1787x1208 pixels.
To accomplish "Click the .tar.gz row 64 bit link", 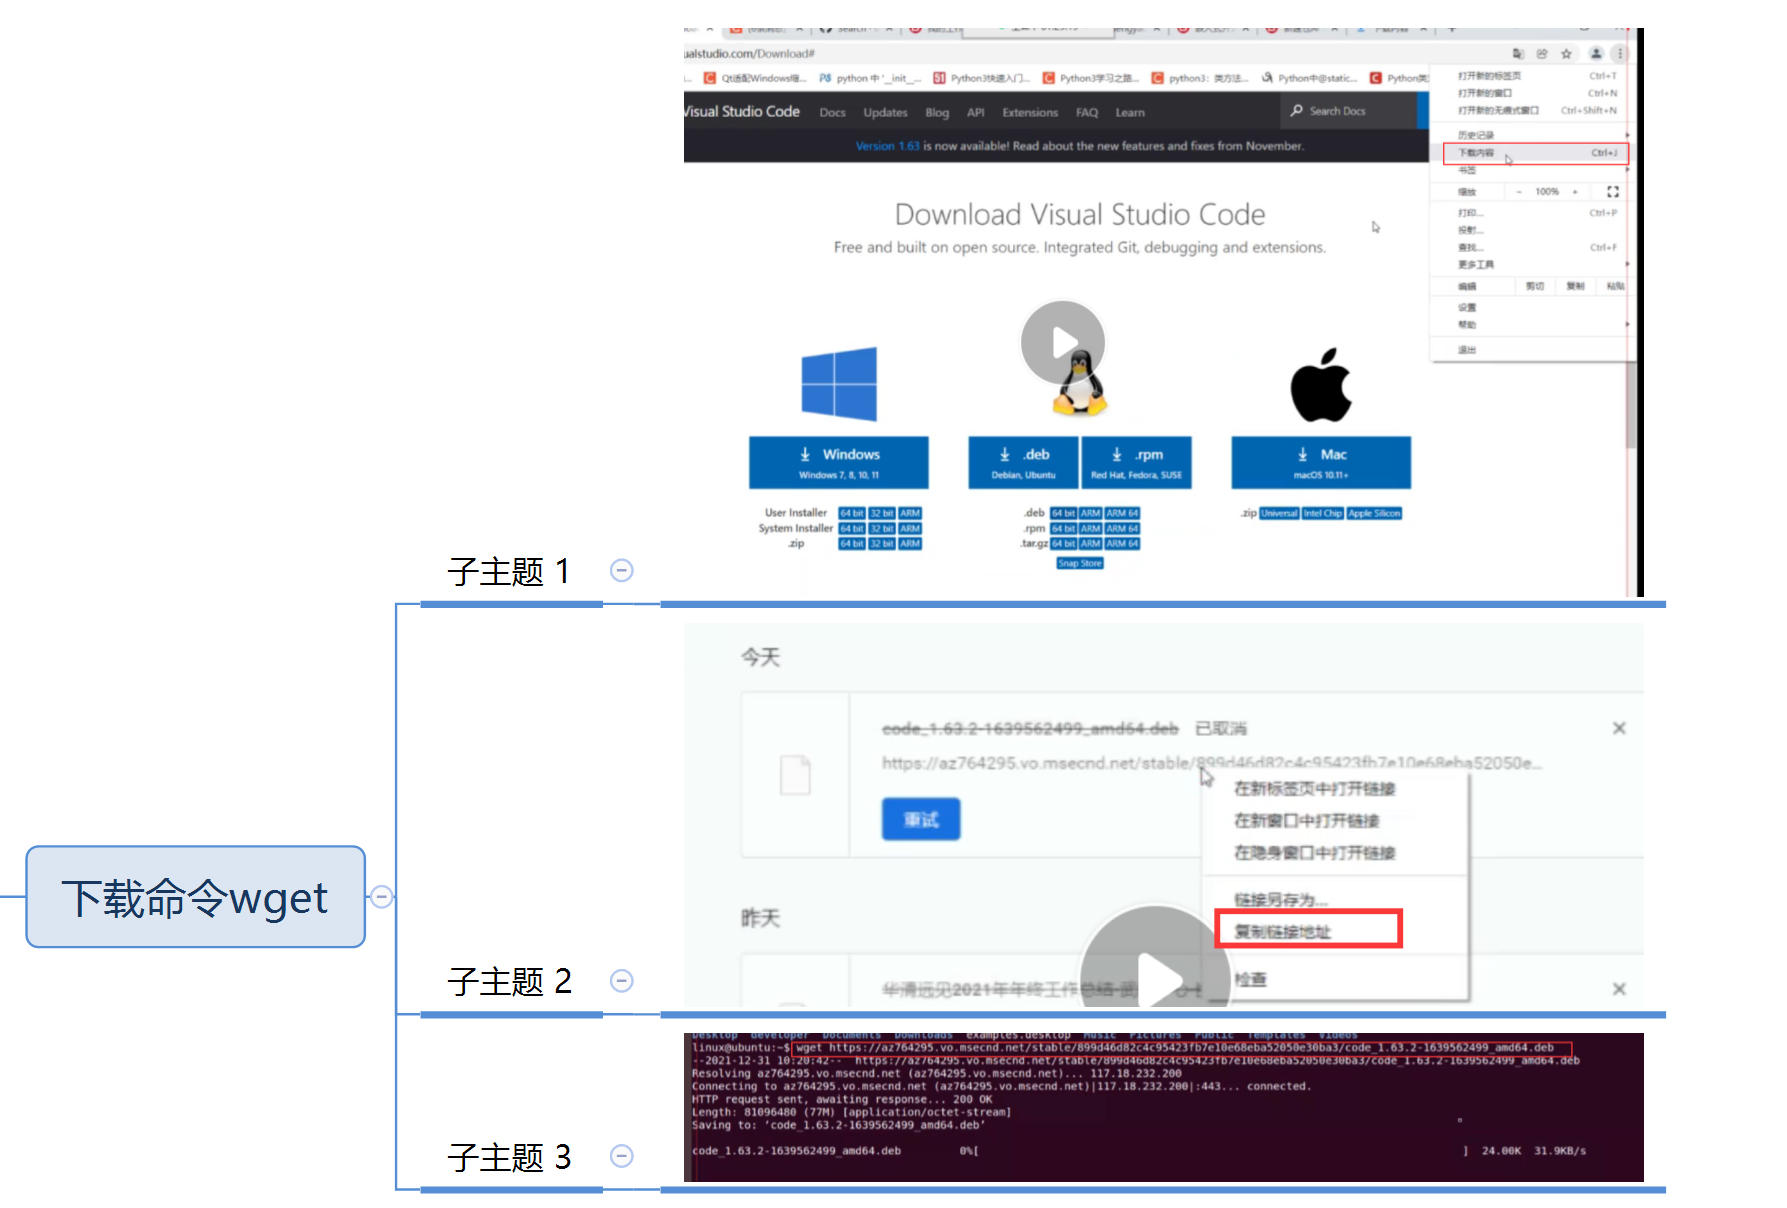I will pyautogui.click(x=1064, y=544).
